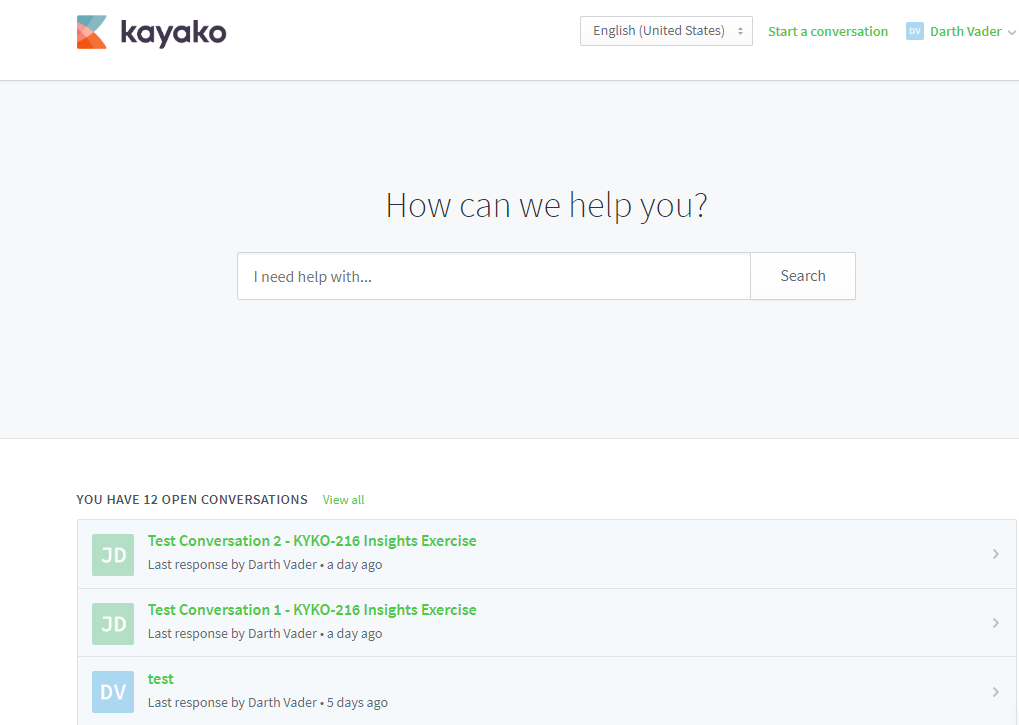
Task: Click the chevron beside Darth Vader
Action: click(1011, 32)
